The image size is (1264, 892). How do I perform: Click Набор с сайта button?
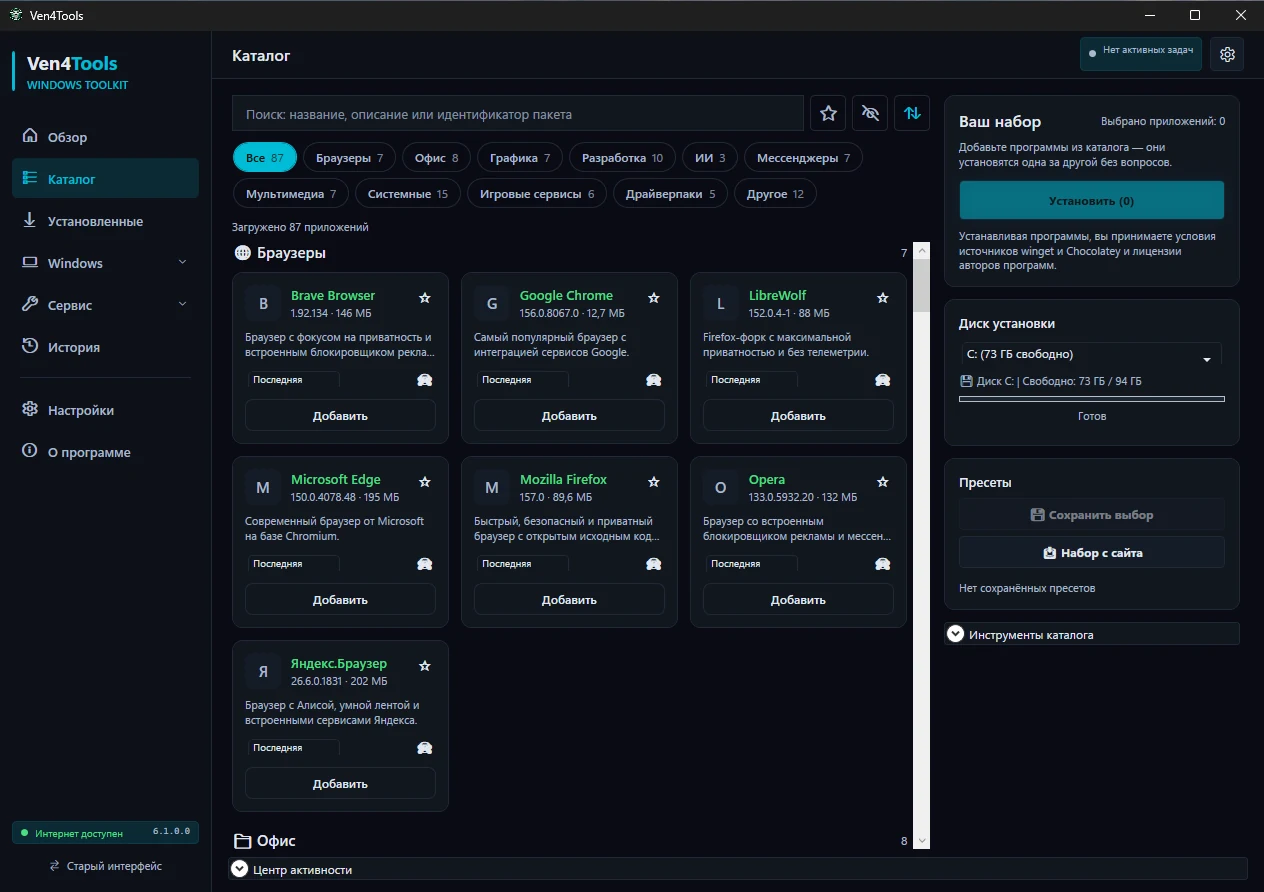[x=1091, y=552]
